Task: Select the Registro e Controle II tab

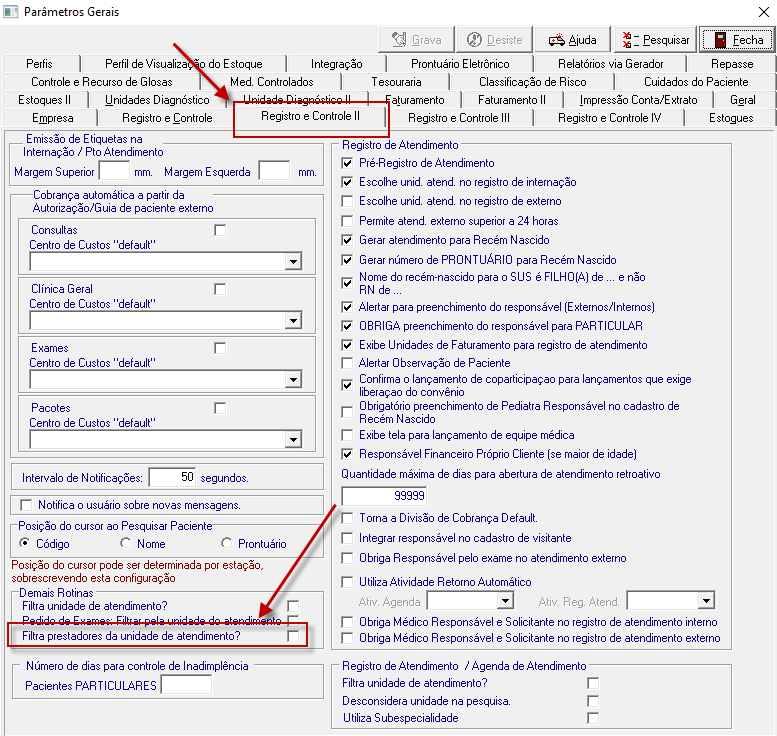Action: point(310,116)
